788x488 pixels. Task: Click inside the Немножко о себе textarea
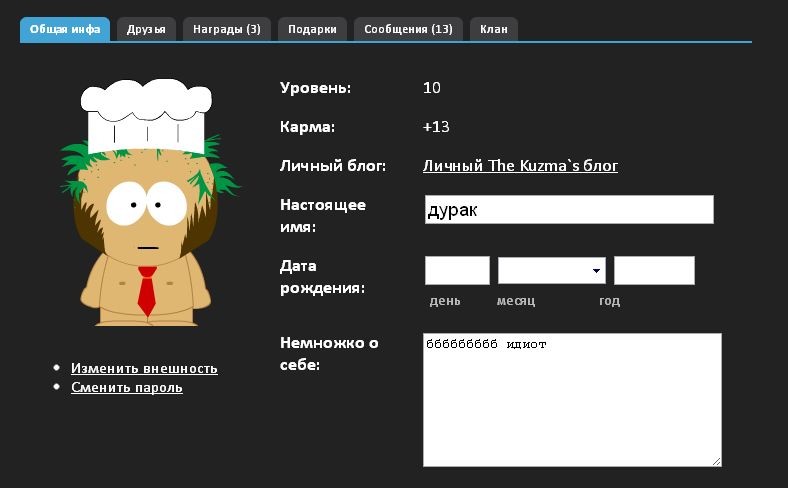(x=572, y=400)
